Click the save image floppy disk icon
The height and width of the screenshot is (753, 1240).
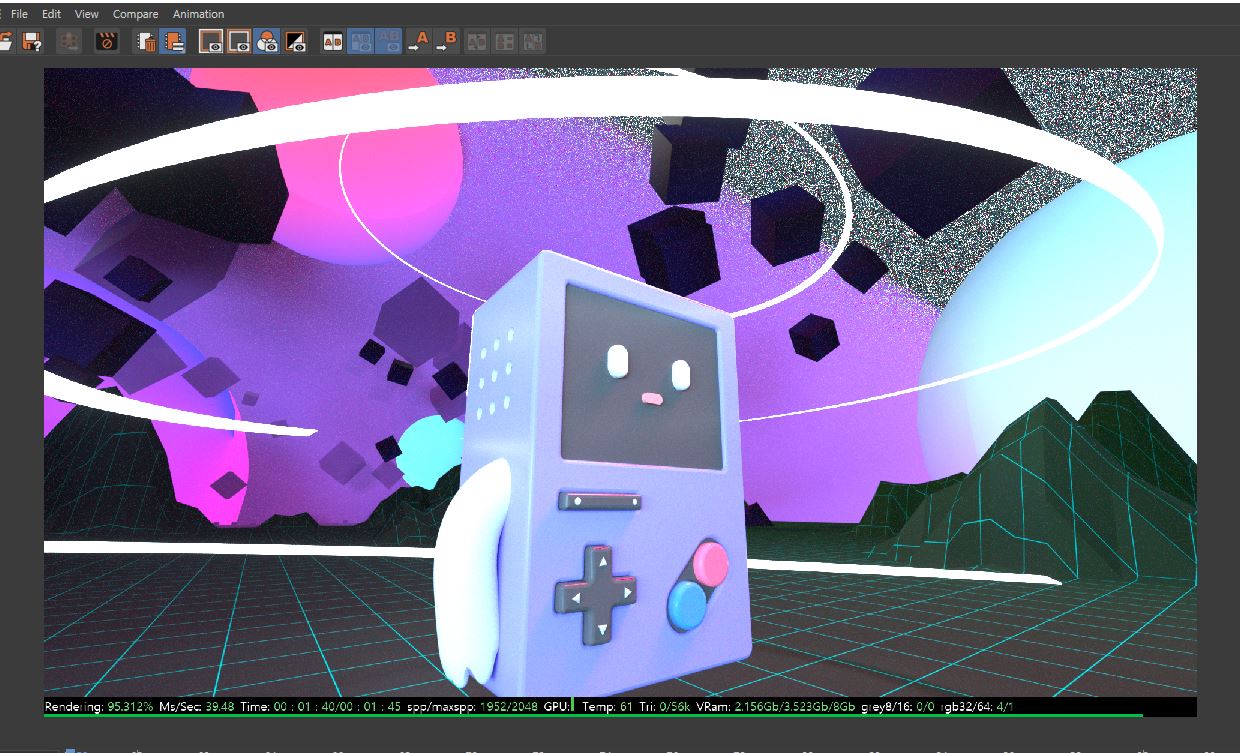pyautogui.click(x=32, y=42)
